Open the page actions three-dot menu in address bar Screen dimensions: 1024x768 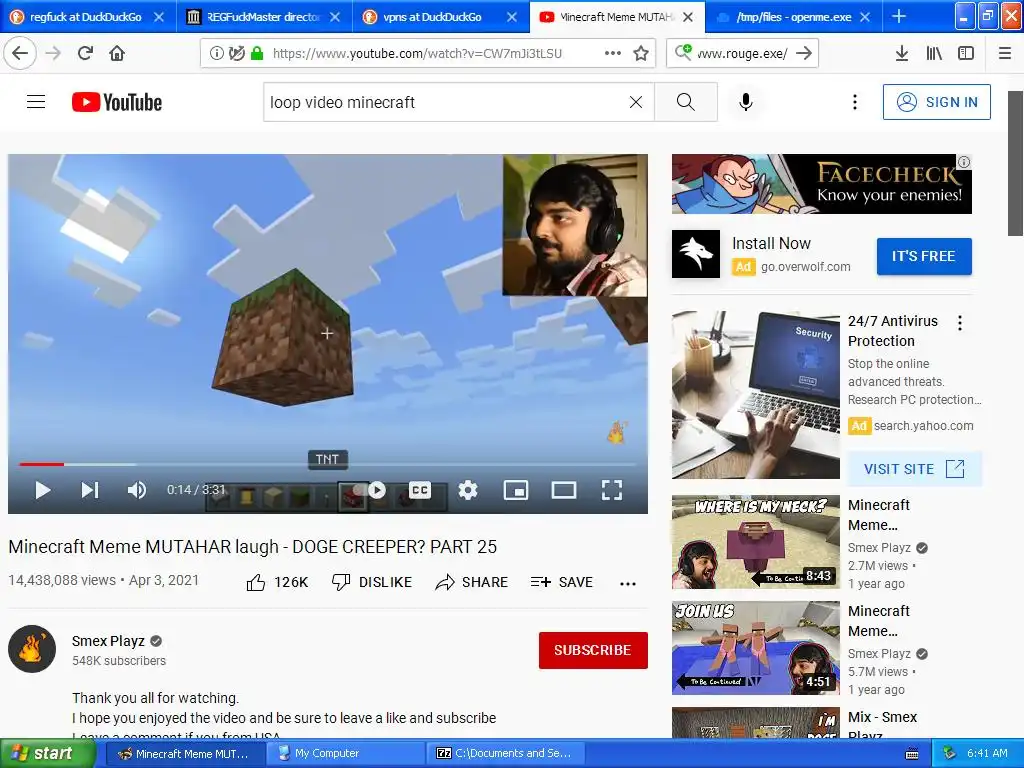pos(613,53)
